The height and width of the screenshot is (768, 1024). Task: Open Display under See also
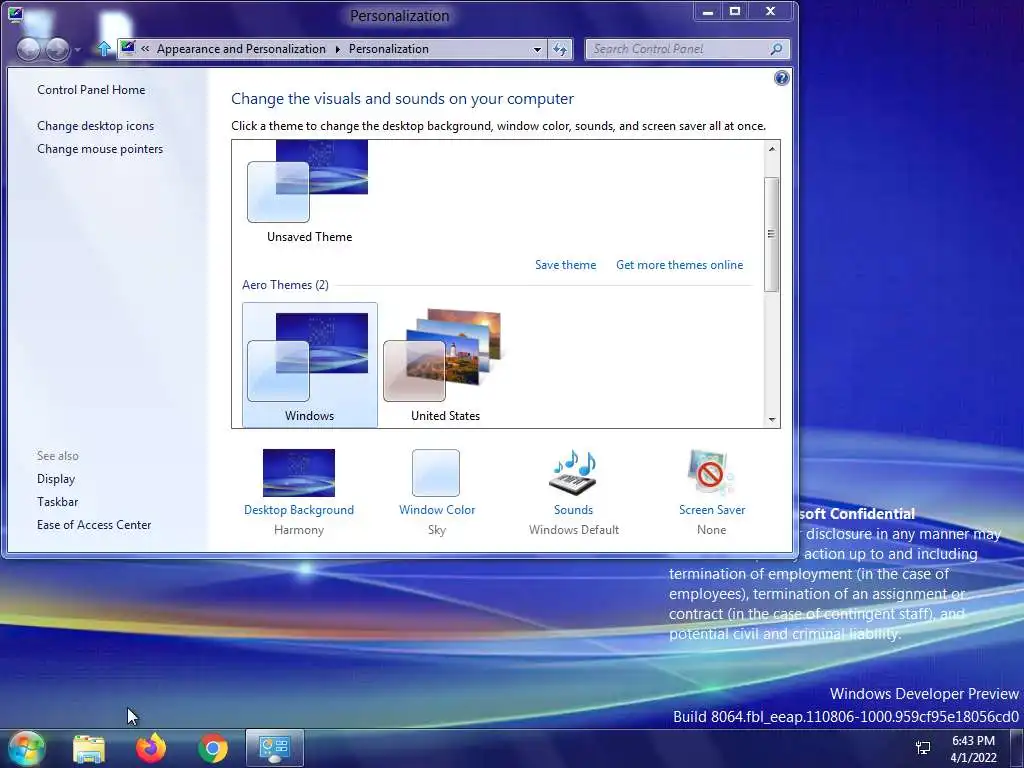click(x=56, y=479)
